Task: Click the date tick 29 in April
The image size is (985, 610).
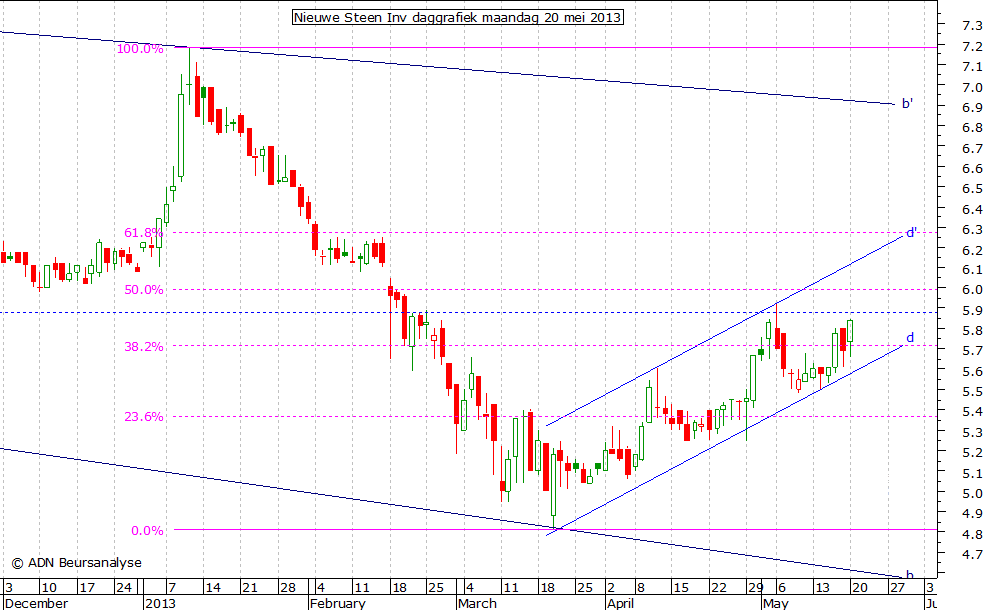Action: [756, 588]
